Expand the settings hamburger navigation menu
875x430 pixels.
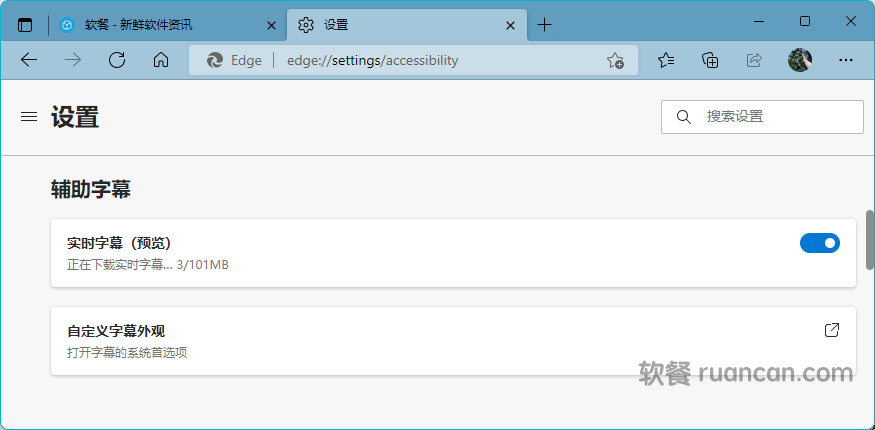pos(29,117)
